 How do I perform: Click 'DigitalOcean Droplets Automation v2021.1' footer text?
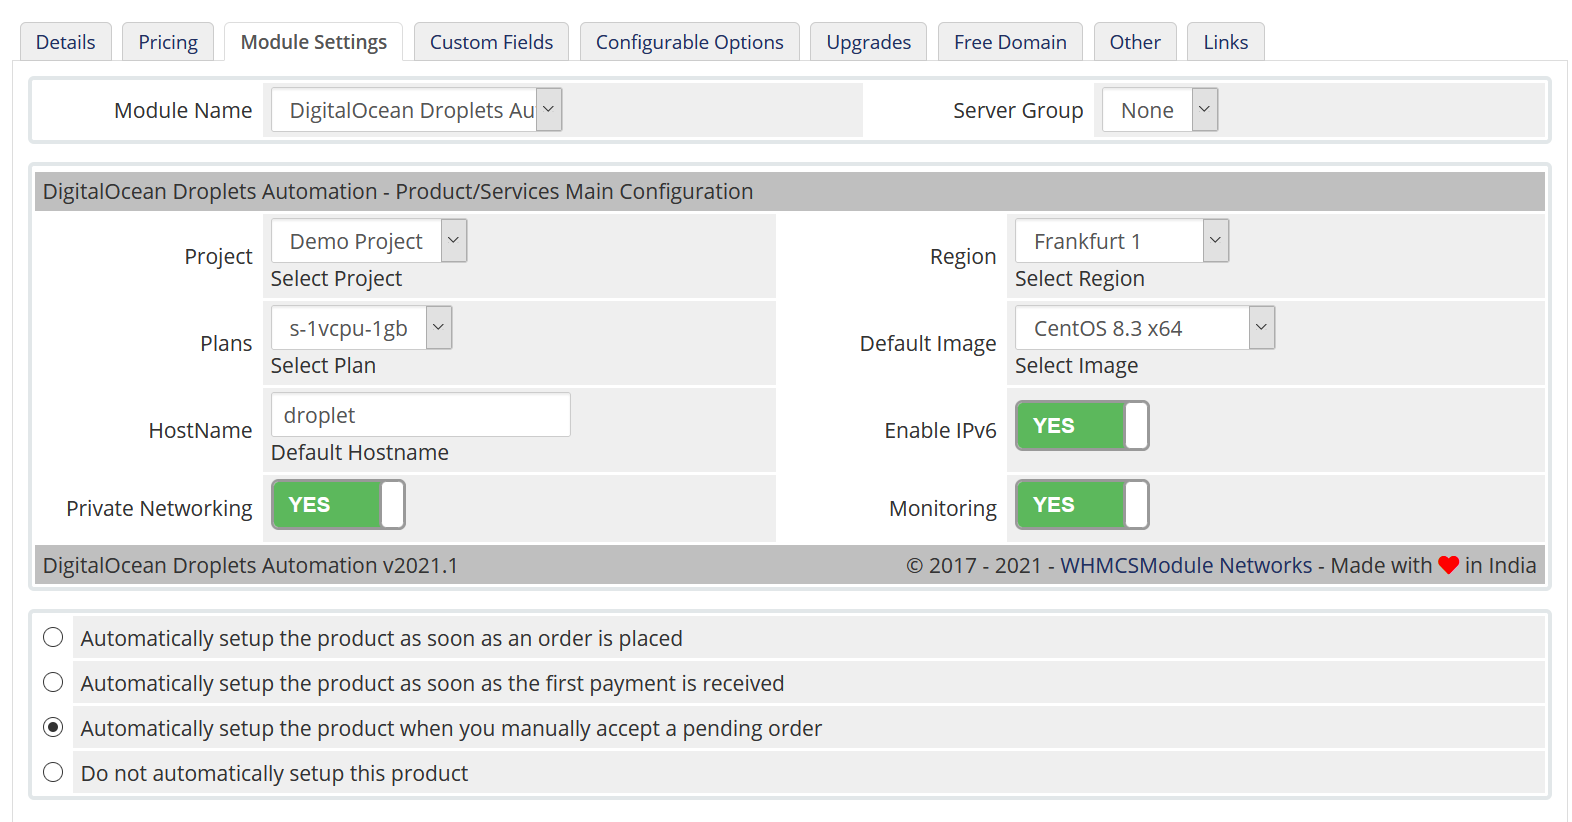point(250,566)
